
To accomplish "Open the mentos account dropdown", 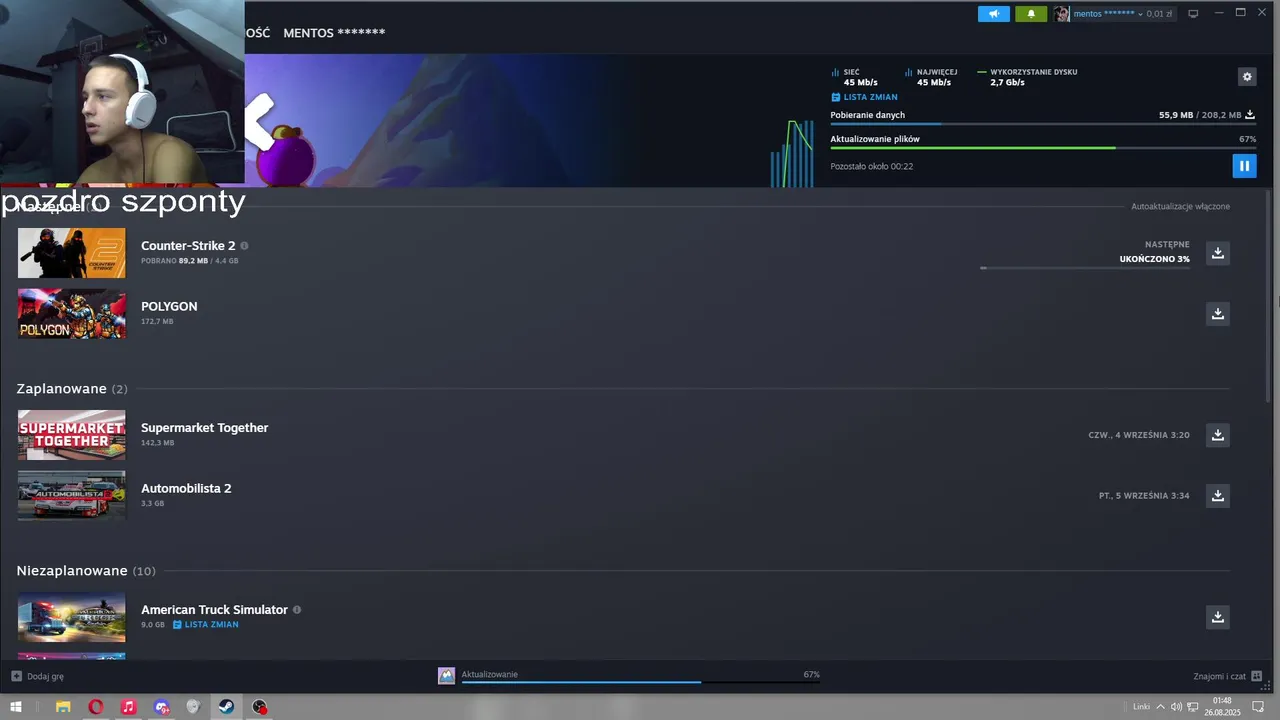I will [x=1108, y=14].
